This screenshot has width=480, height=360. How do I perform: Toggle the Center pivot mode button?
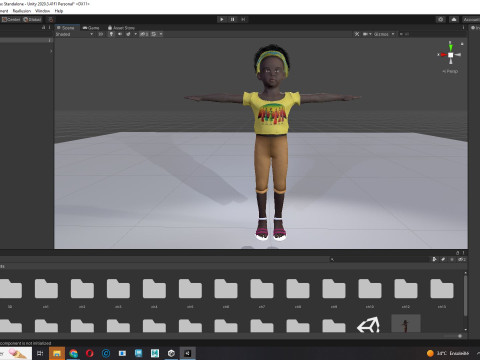point(11,19)
